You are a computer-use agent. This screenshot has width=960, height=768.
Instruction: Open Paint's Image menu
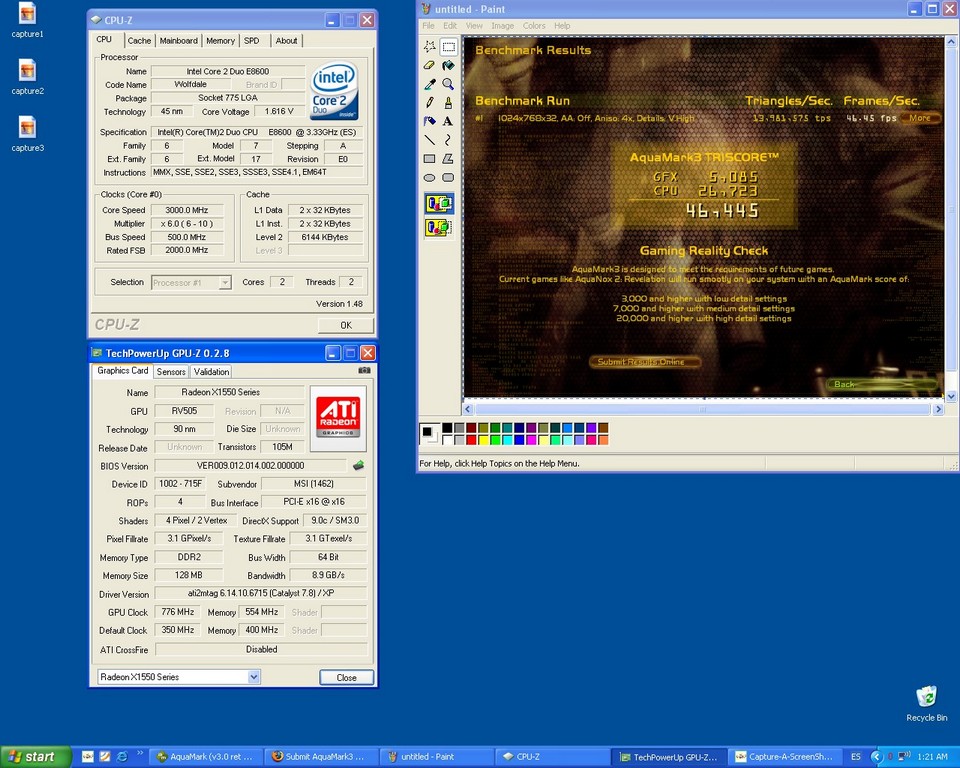(502, 26)
